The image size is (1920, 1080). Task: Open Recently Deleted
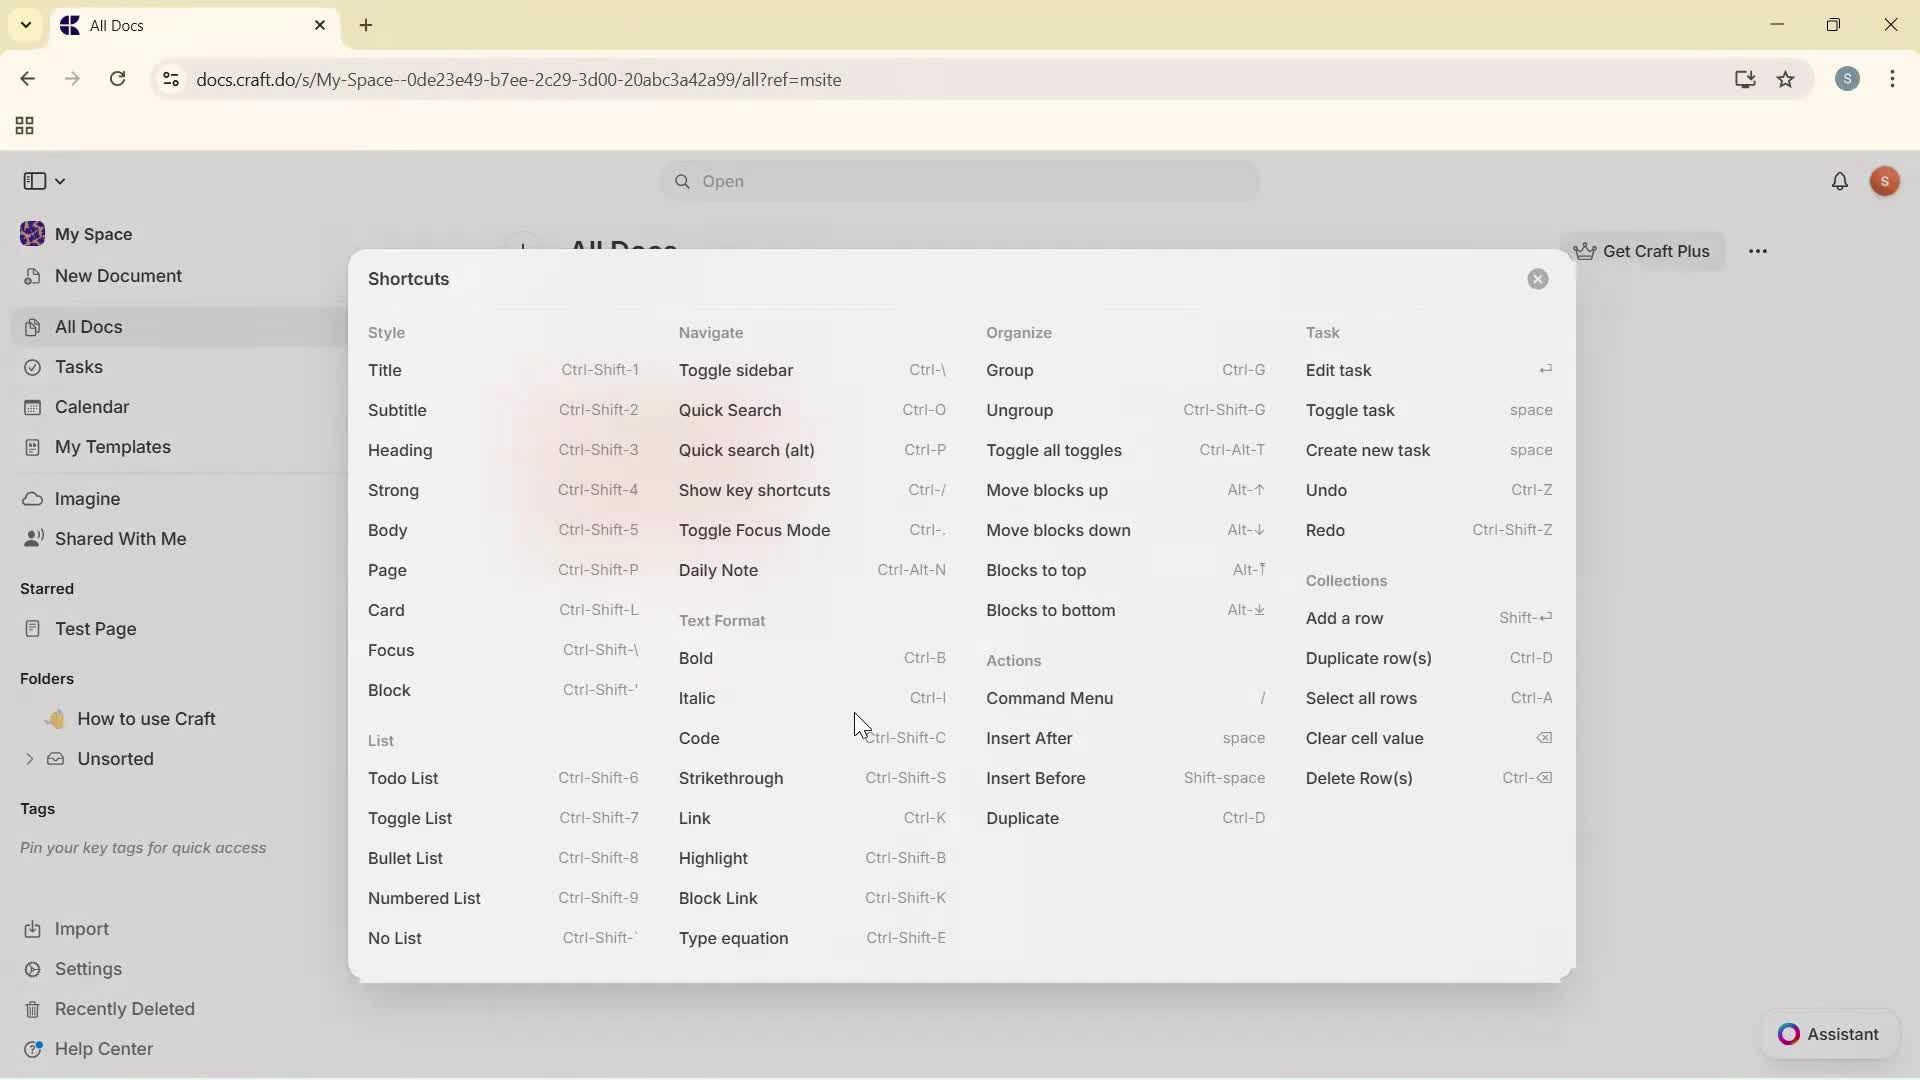(x=125, y=1009)
